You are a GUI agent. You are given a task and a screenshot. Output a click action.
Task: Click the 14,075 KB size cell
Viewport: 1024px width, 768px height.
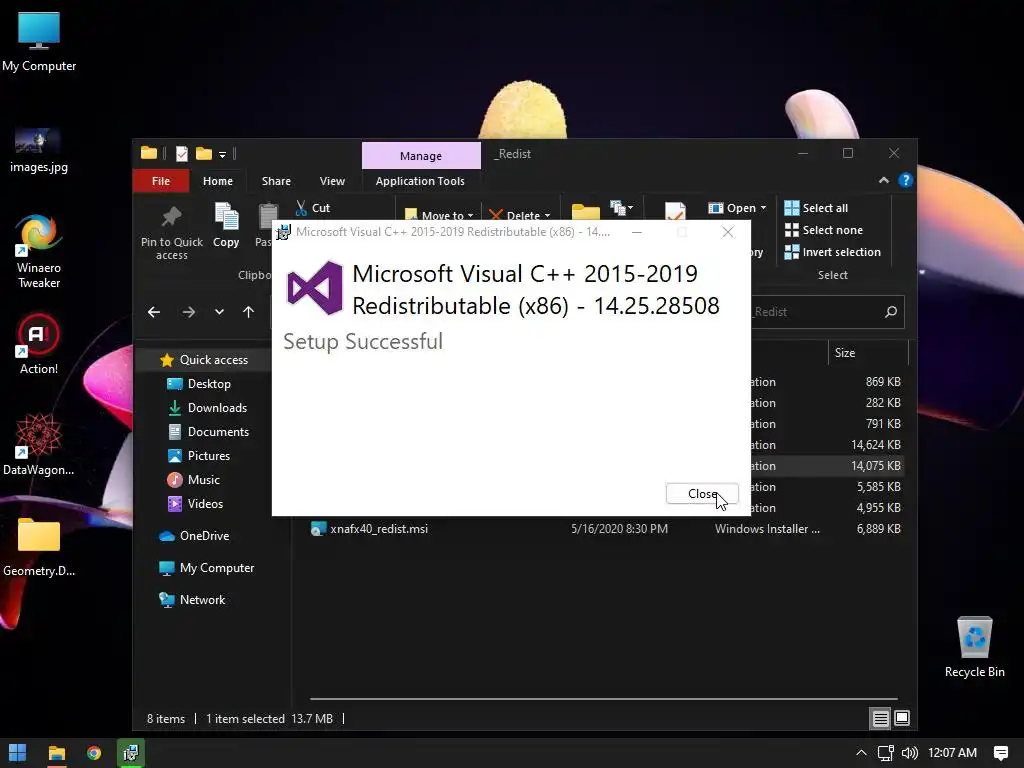click(876, 466)
